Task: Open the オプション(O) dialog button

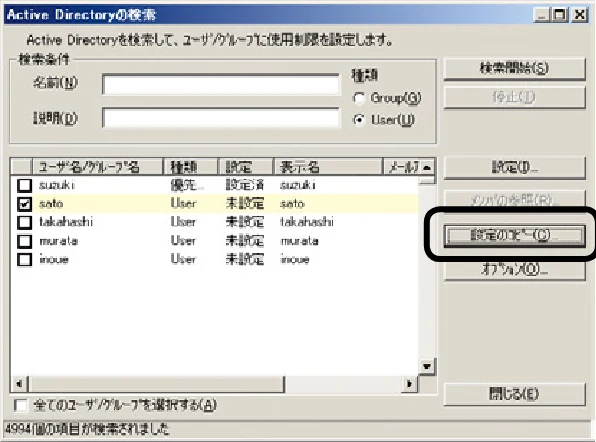Action: tap(514, 269)
